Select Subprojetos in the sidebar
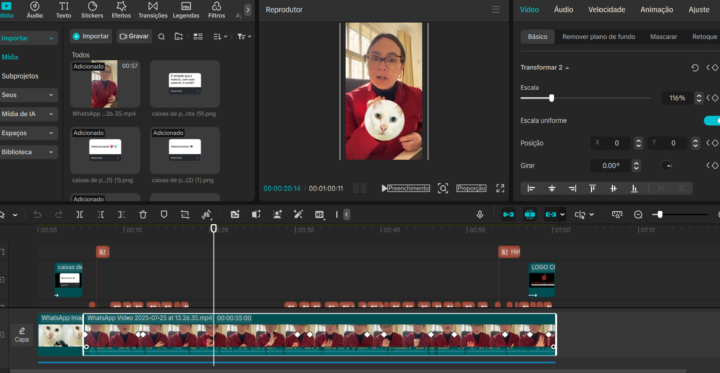The height and width of the screenshot is (373, 720). tap(20, 76)
